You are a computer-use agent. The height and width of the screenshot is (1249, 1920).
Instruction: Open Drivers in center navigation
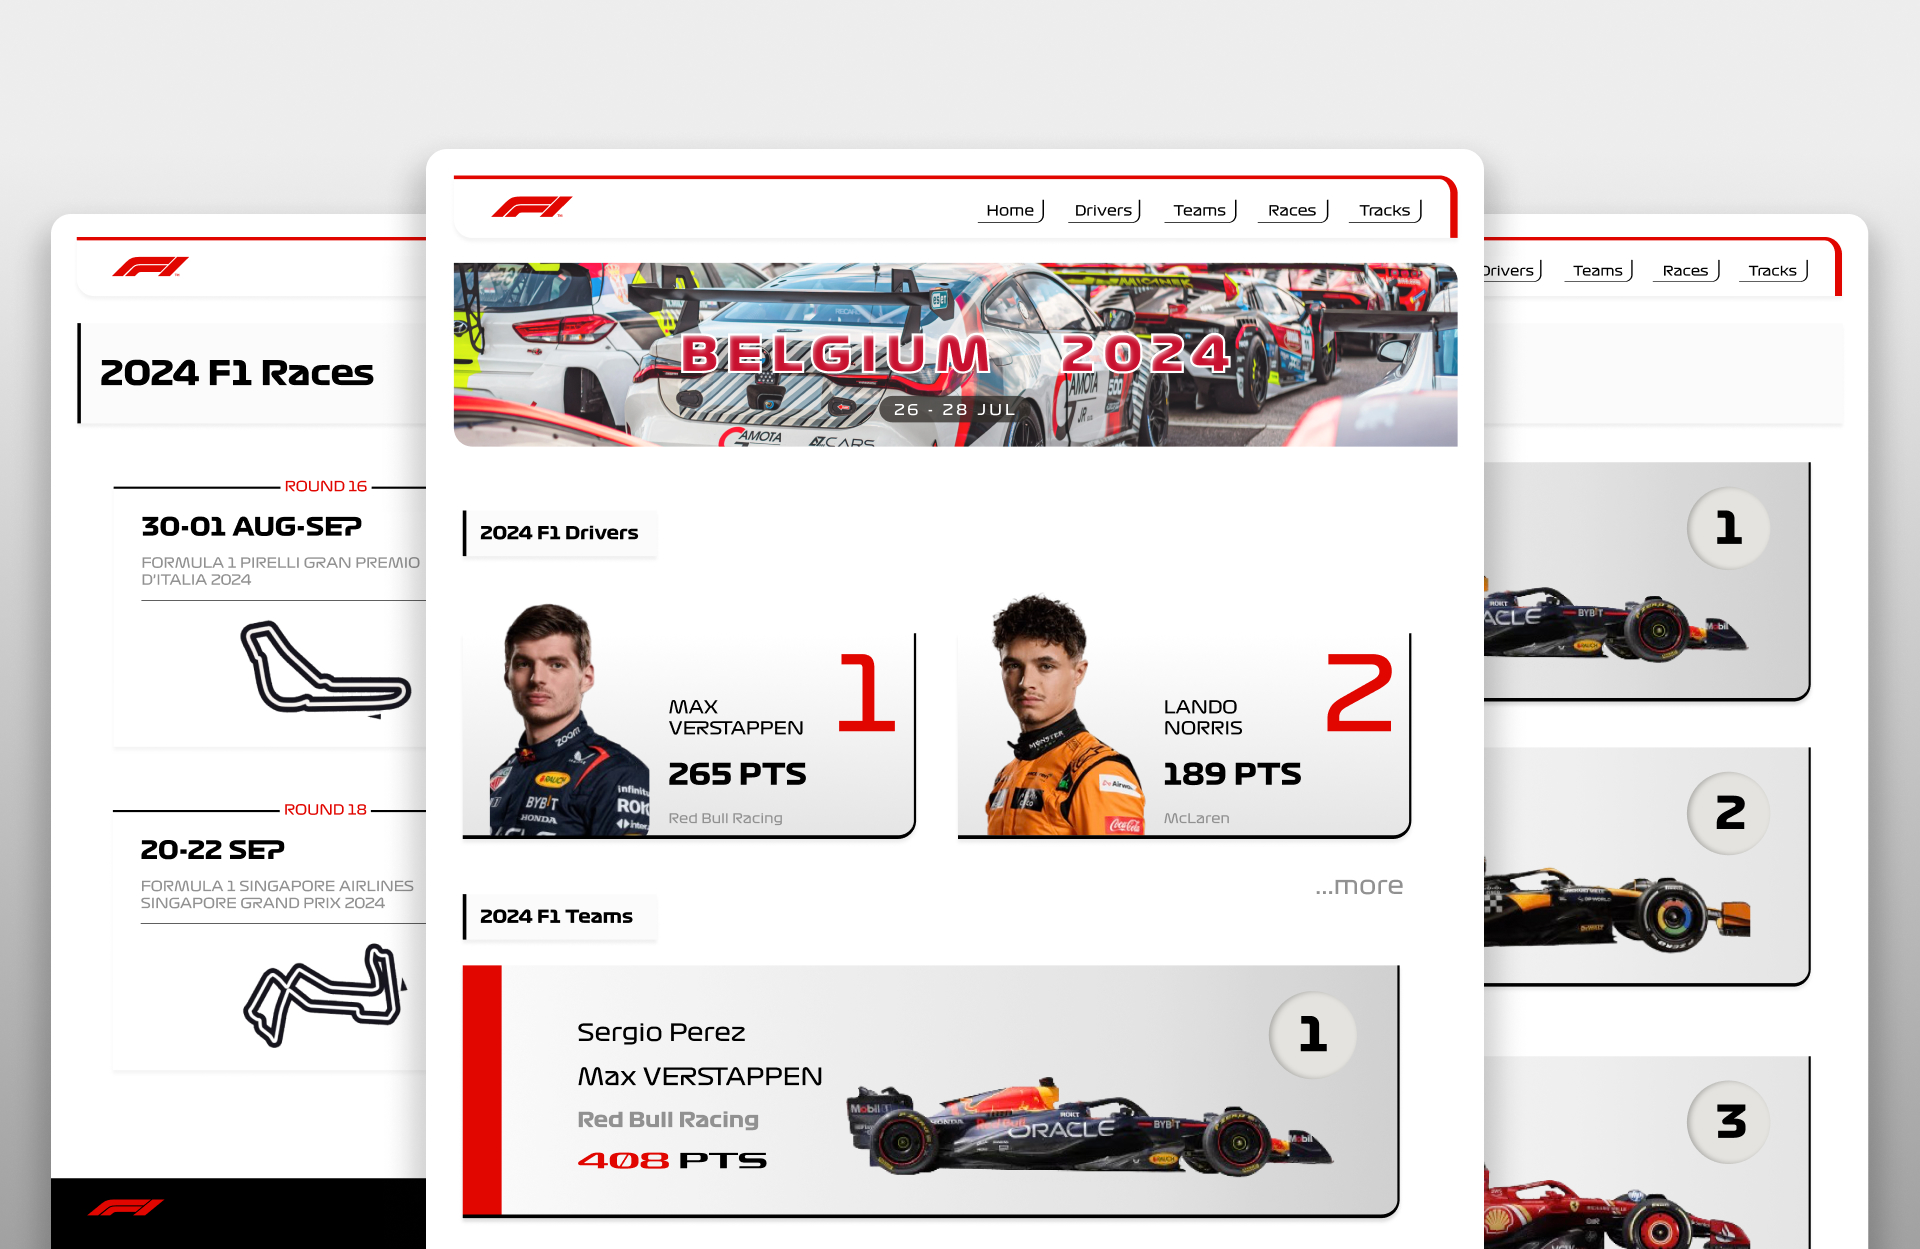[1103, 210]
